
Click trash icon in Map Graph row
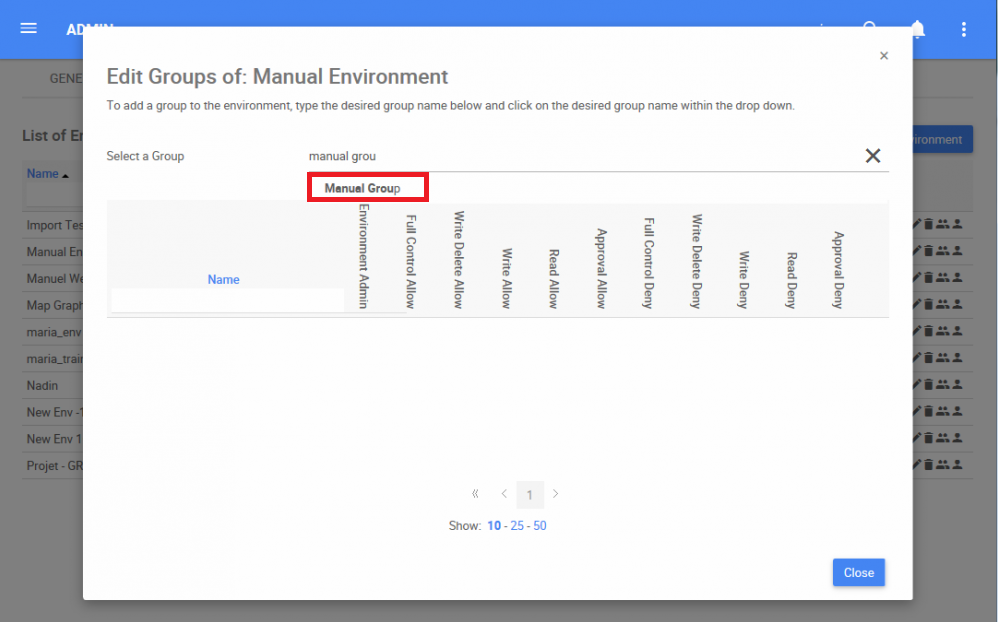pos(929,304)
